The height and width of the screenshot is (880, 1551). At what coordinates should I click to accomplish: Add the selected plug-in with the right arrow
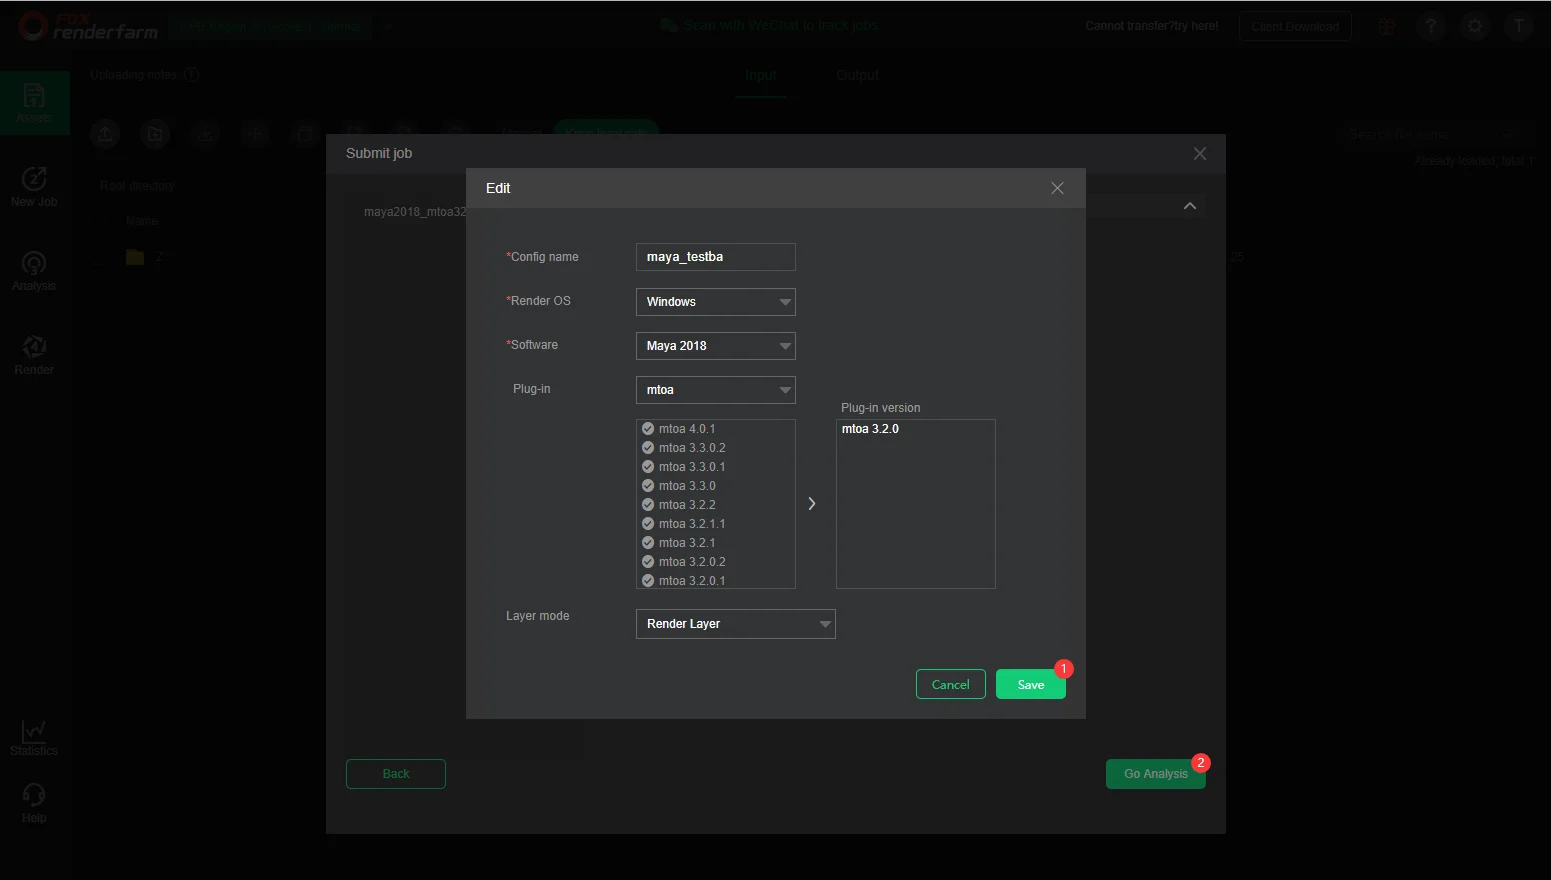click(x=812, y=504)
